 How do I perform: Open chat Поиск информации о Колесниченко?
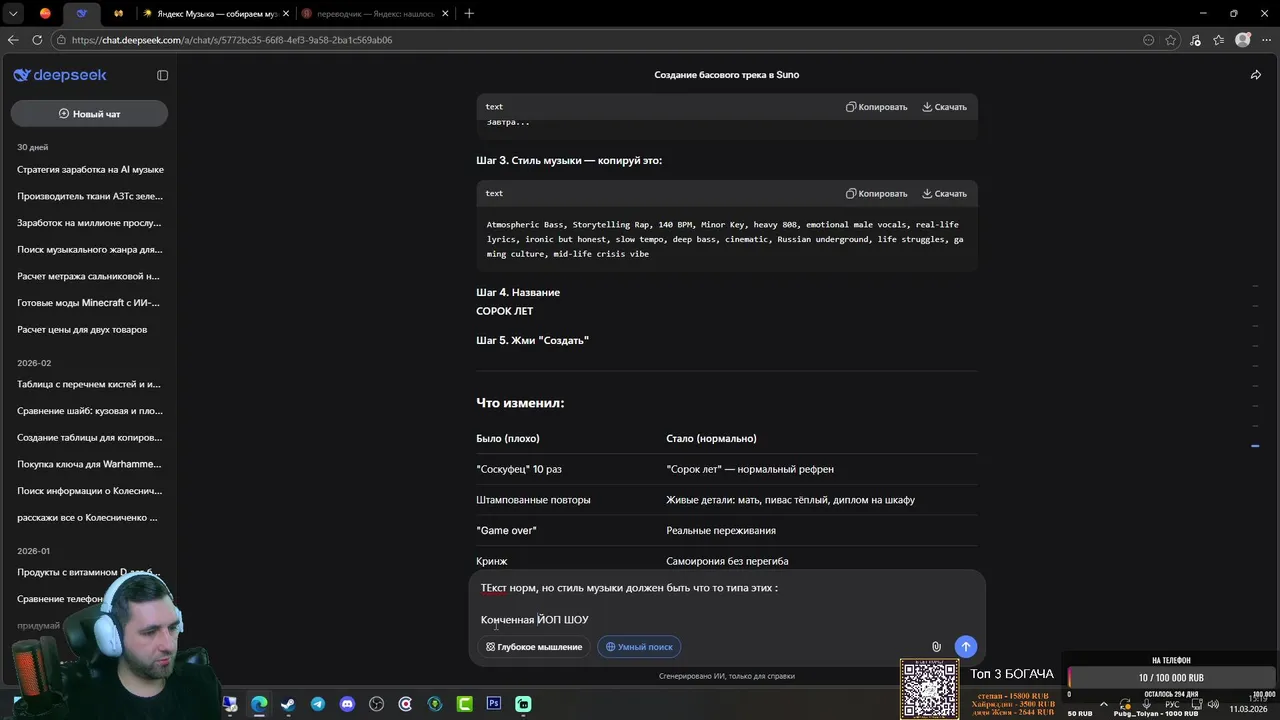click(90, 491)
